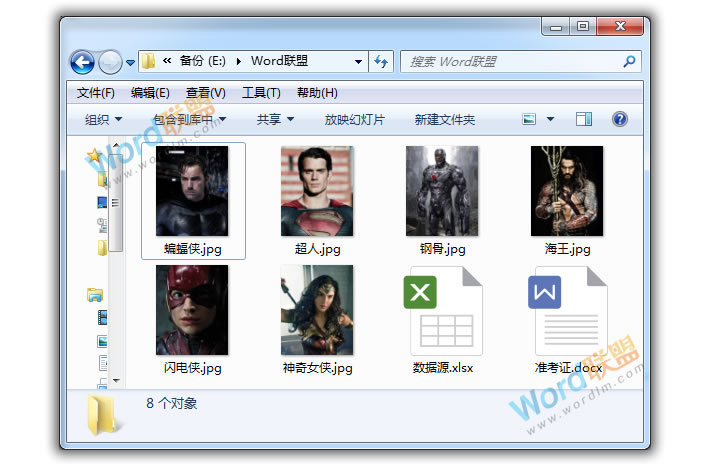Screen dimensions: 710x470
Task: Open the address bar history dropdown
Action: point(359,62)
